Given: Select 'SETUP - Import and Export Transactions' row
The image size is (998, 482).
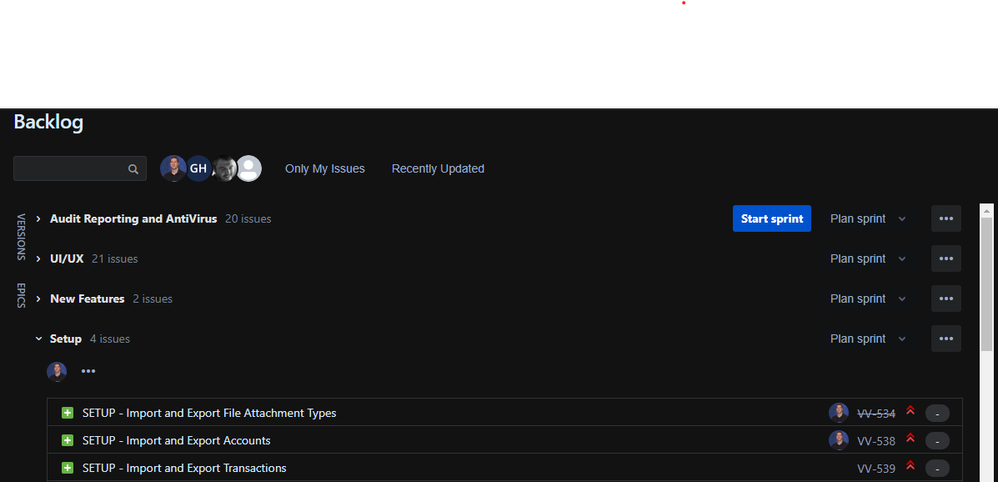Looking at the screenshot, I should pyautogui.click(x=505, y=467).
